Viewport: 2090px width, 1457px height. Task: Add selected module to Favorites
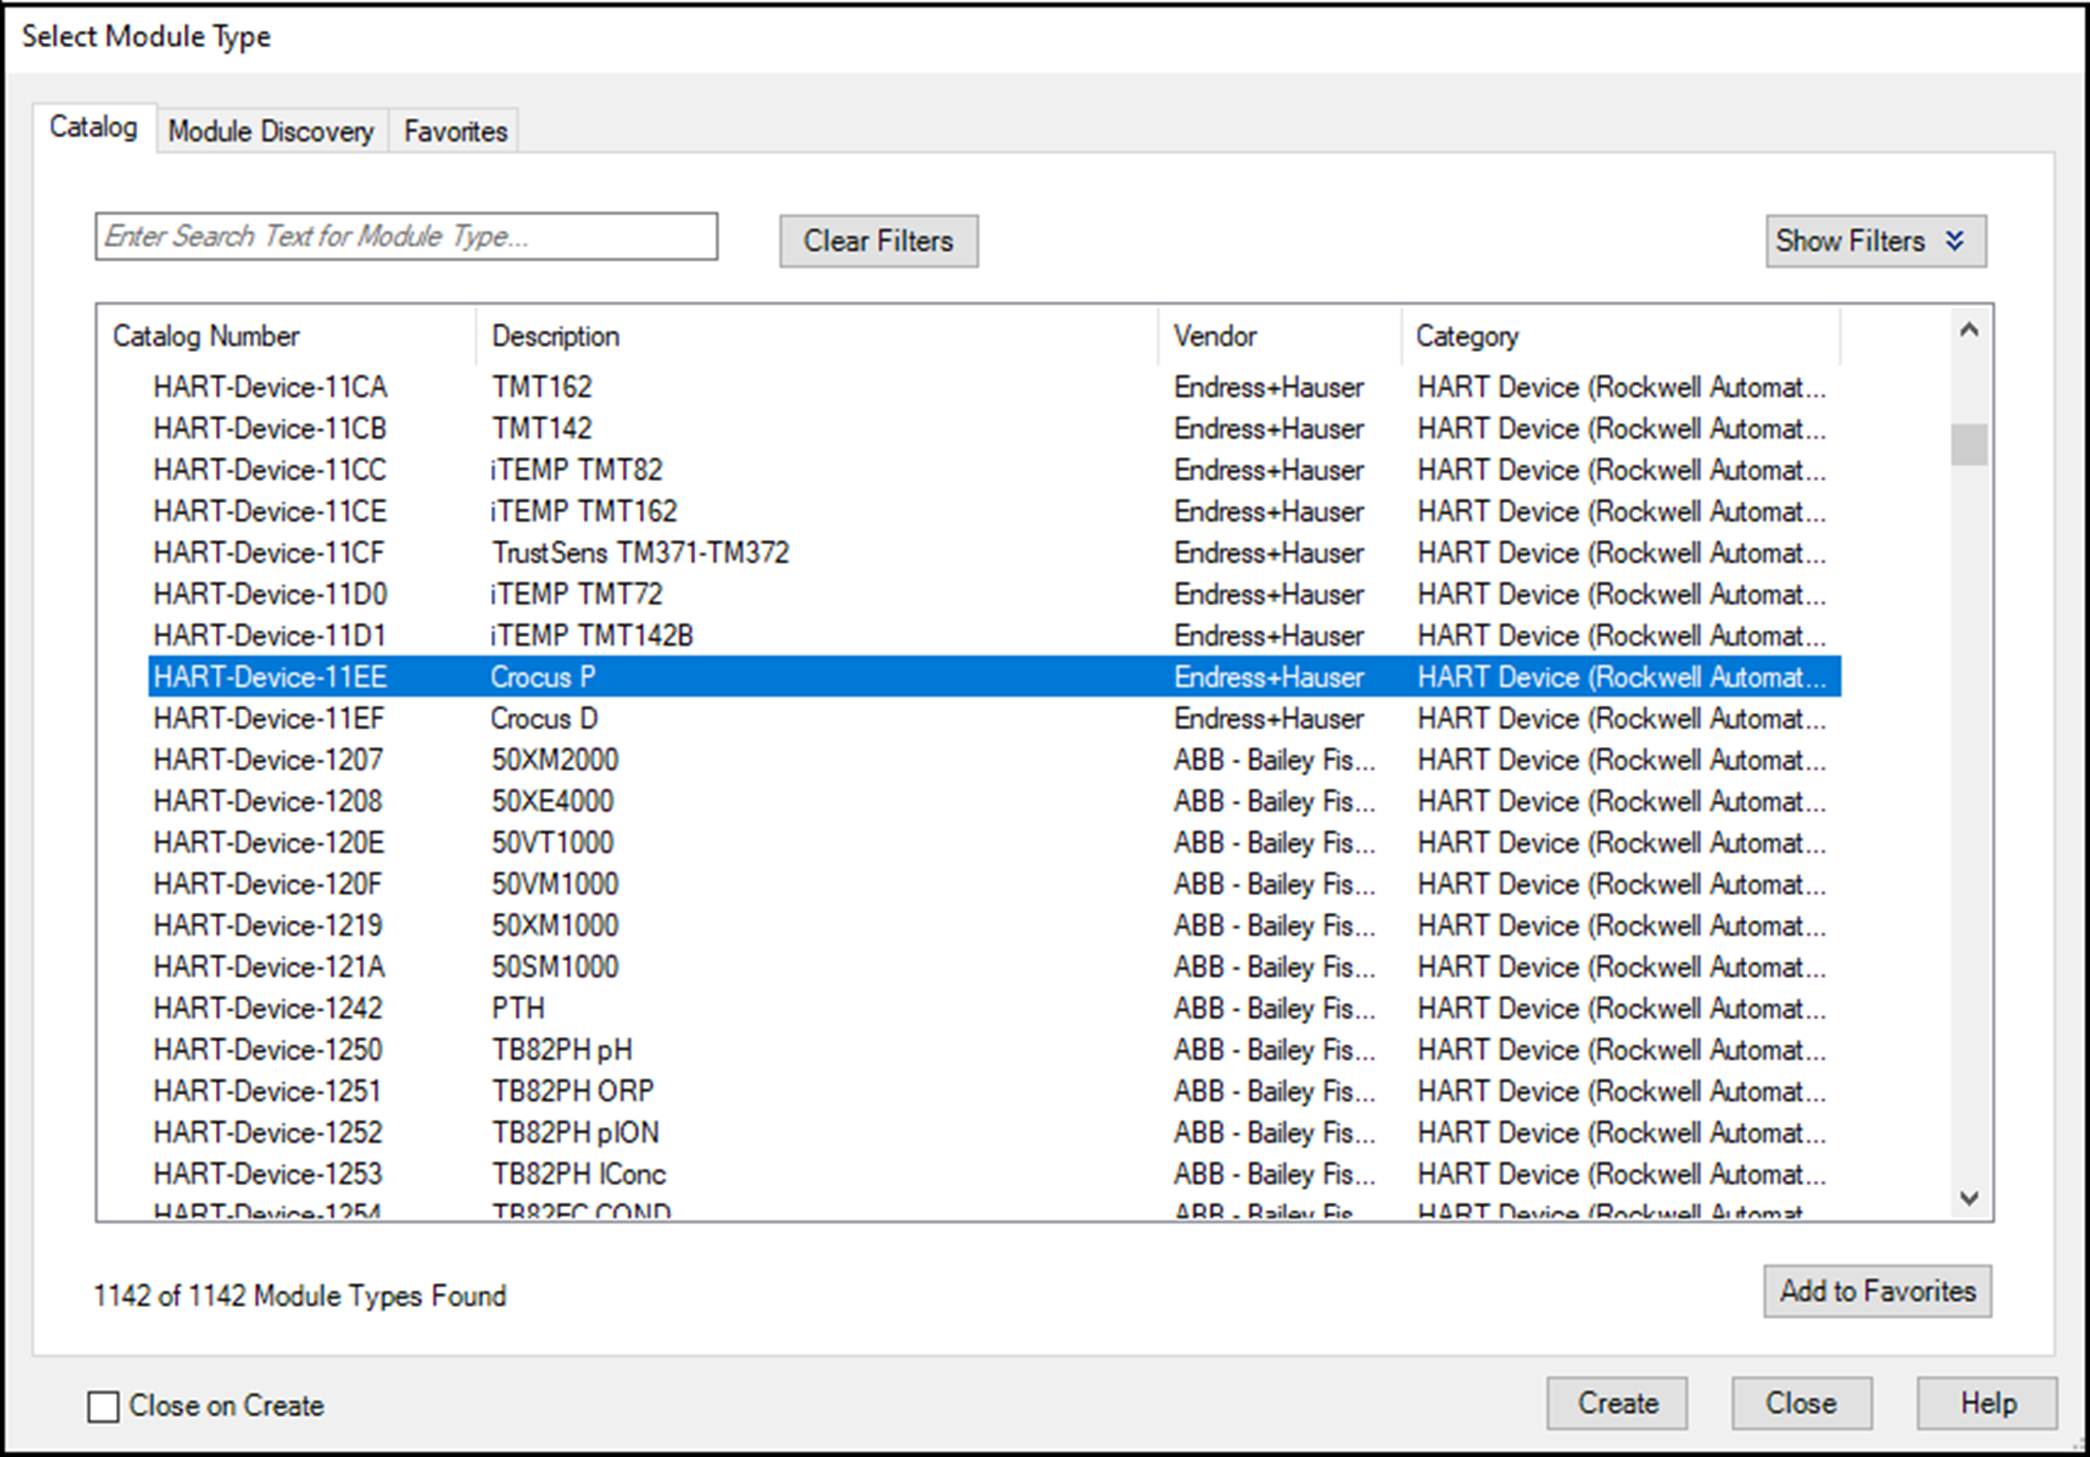tap(1877, 1291)
